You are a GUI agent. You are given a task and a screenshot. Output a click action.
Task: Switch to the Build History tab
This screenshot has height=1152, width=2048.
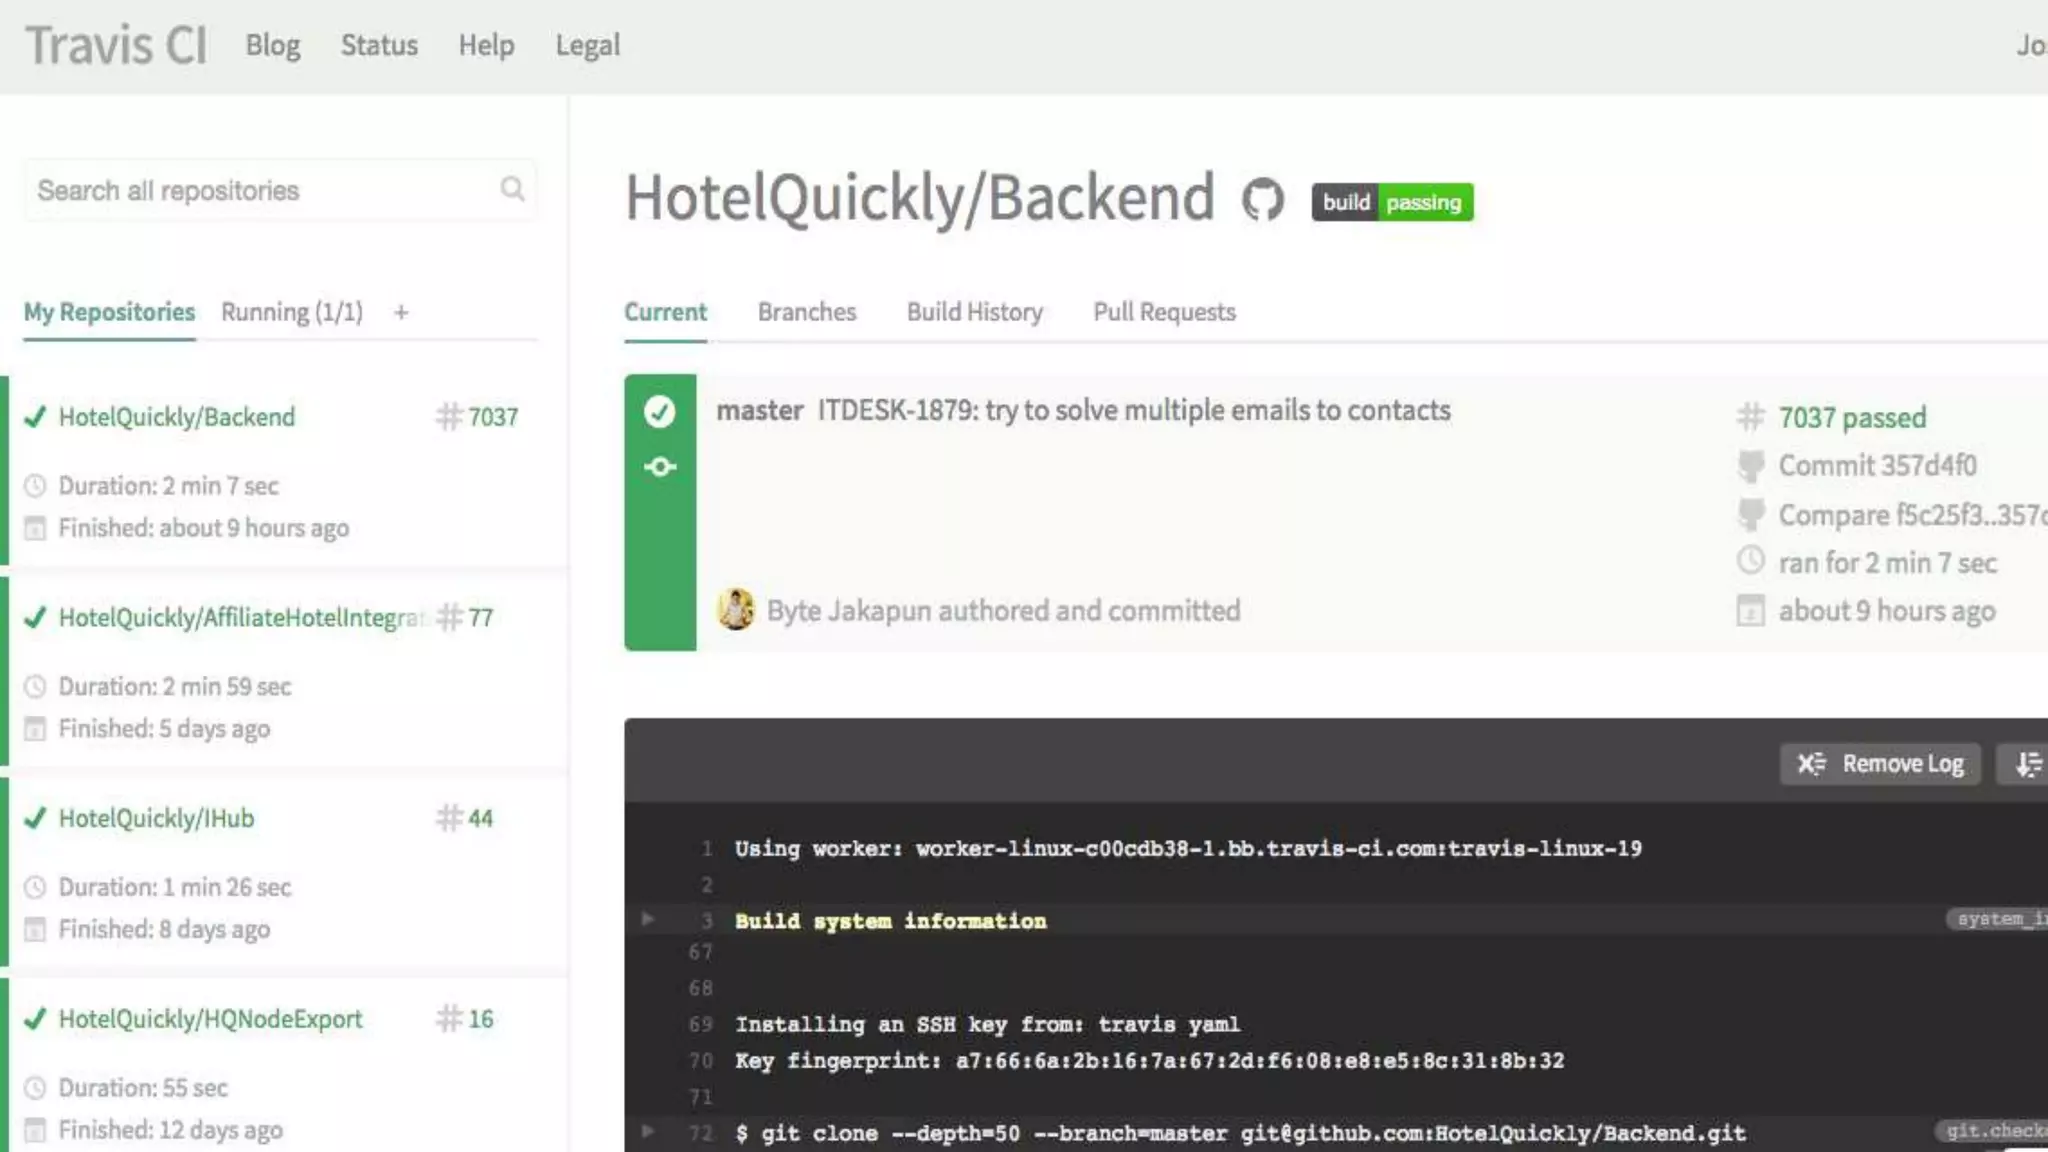point(974,312)
